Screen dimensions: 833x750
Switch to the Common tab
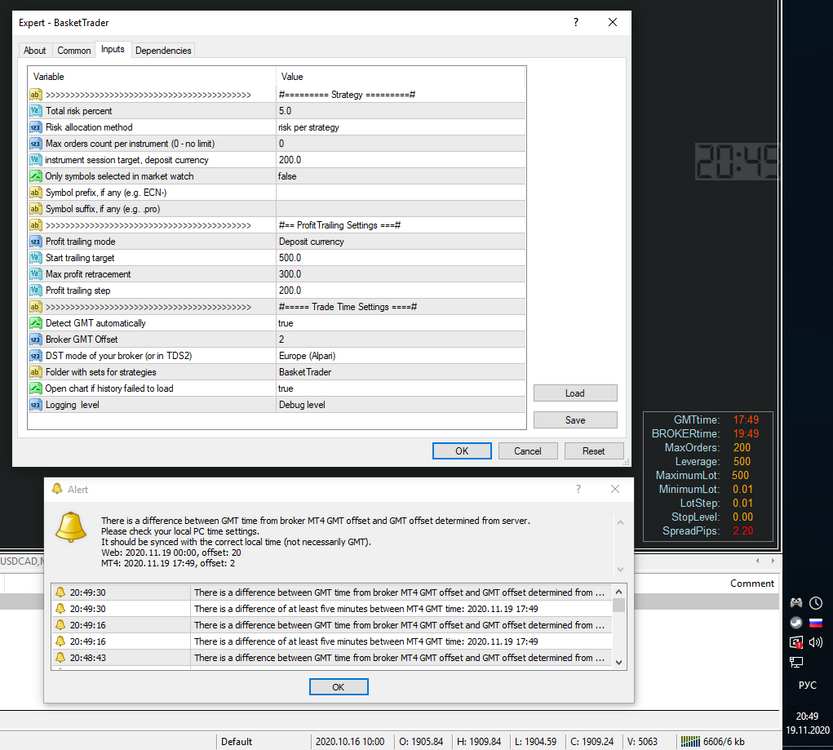74,50
